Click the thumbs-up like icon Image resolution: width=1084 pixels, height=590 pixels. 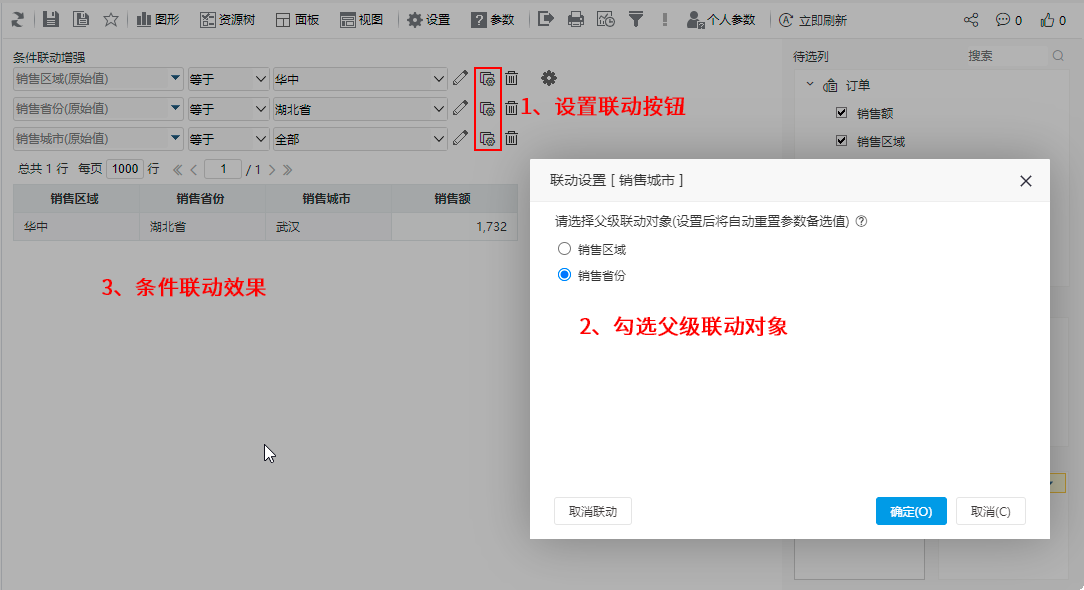click(x=1047, y=20)
